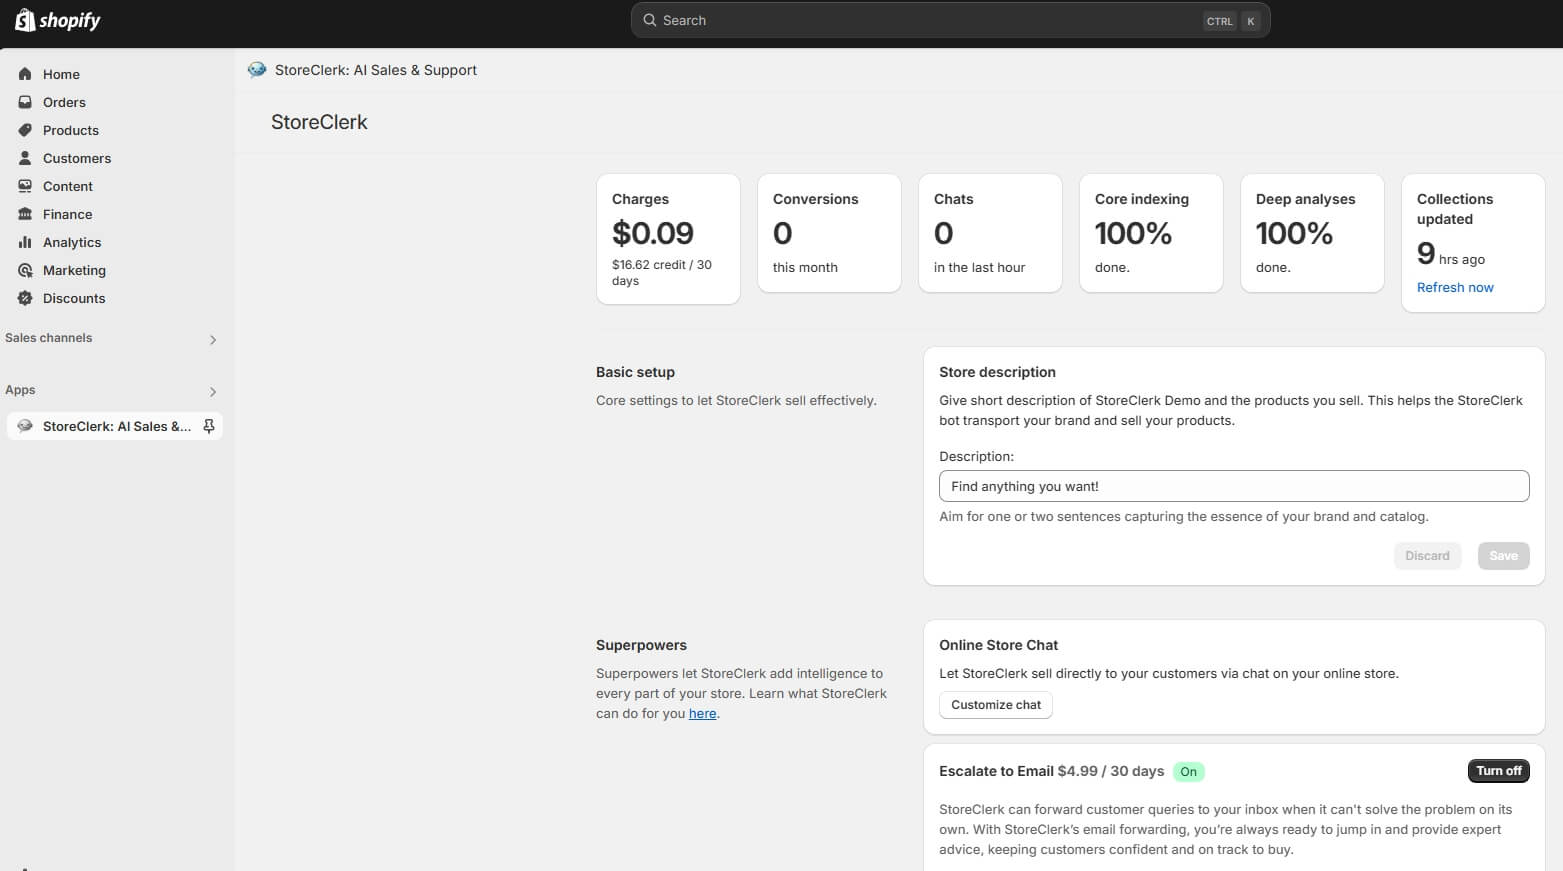Turn off Escalate to Email

point(1498,770)
